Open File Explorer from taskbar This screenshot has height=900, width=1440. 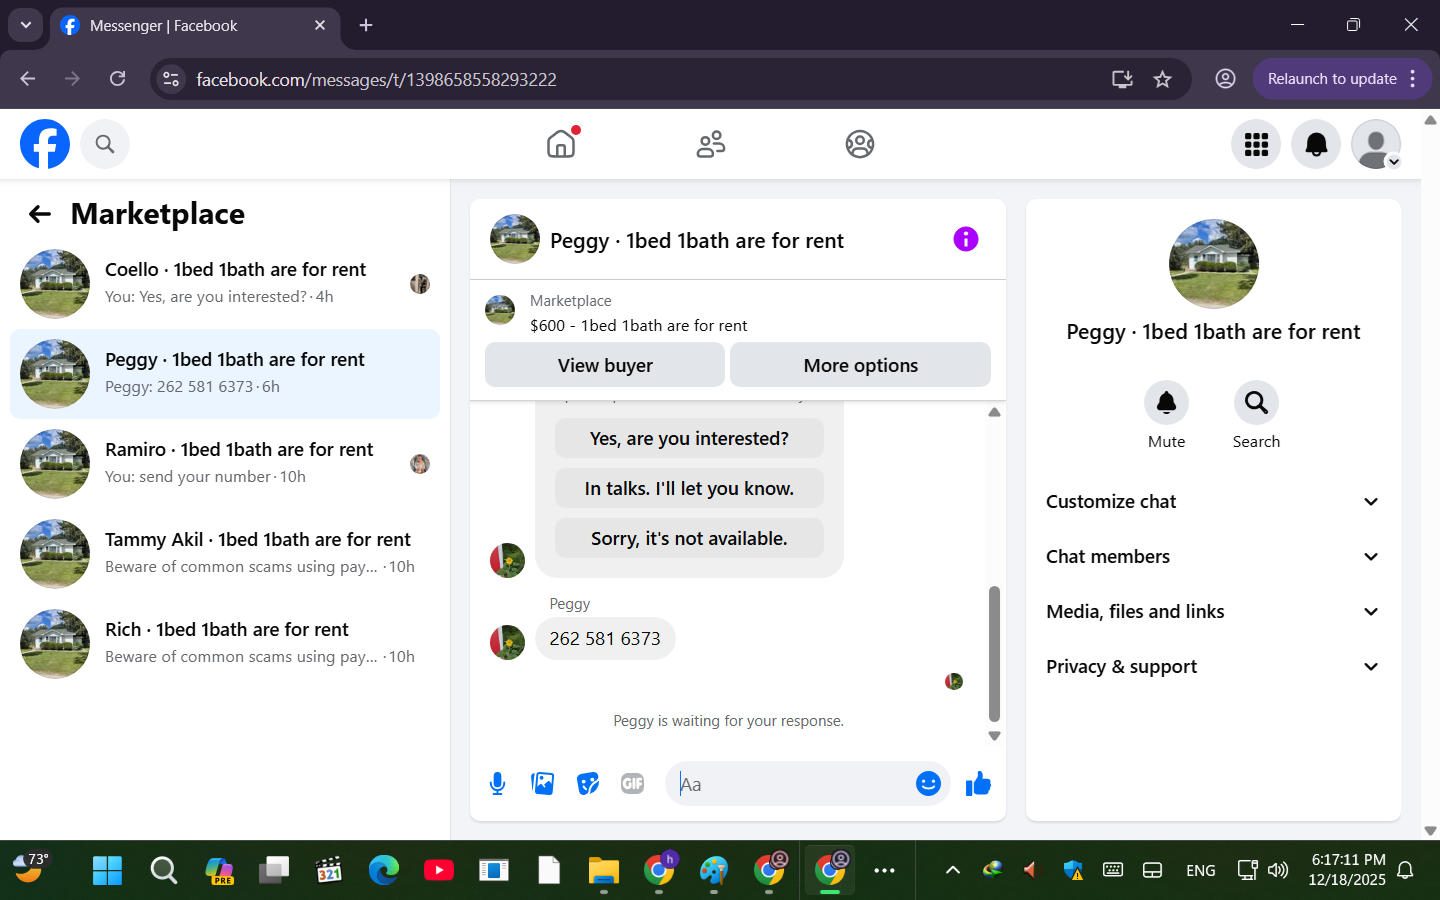pyautogui.click(x=604, y=870)
